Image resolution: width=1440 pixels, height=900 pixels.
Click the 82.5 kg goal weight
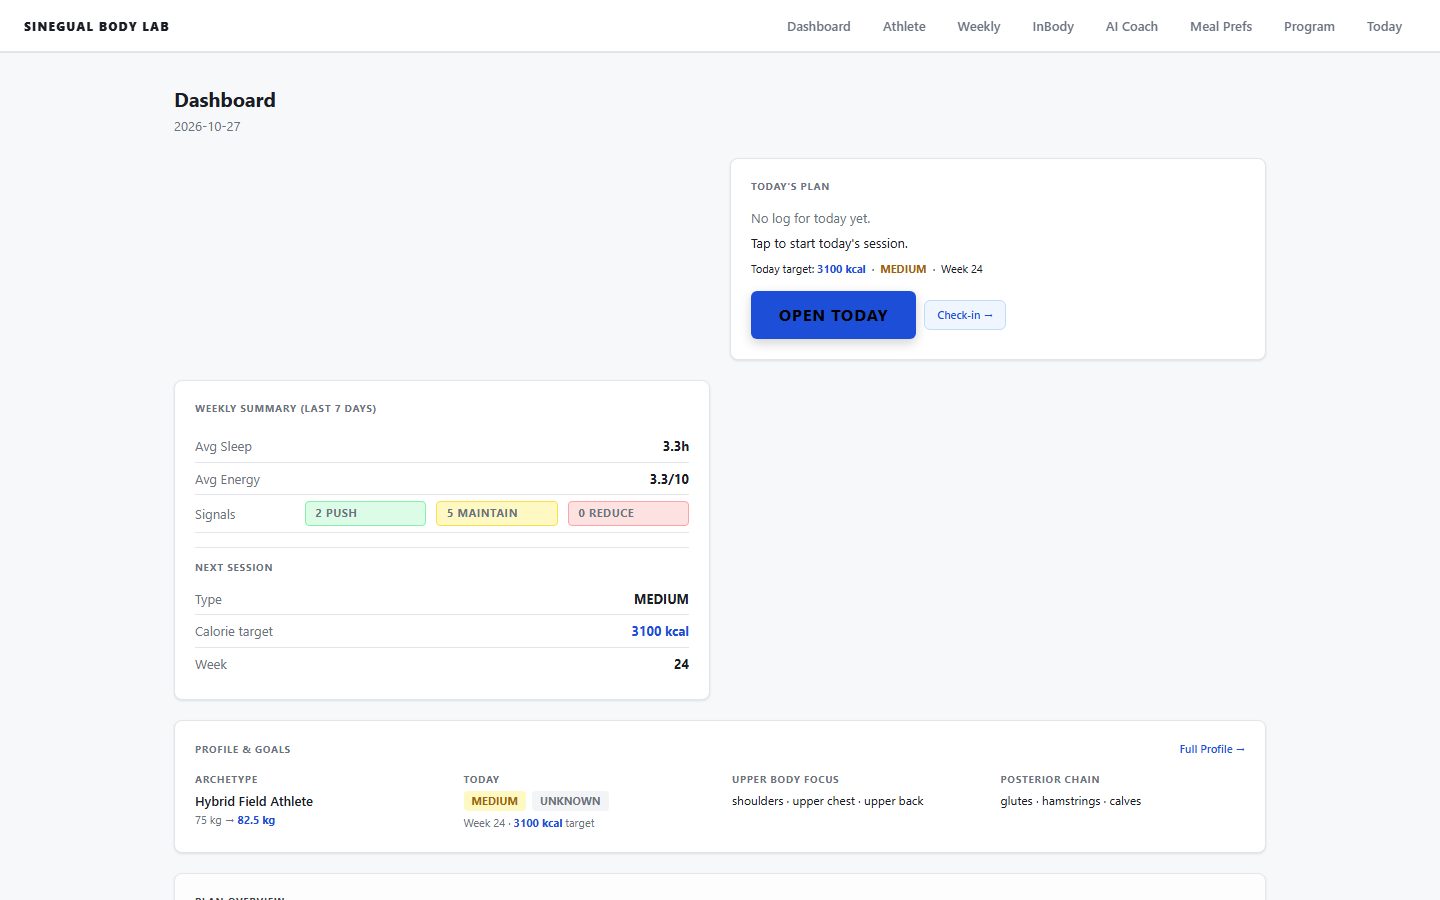tap(256, 820)
